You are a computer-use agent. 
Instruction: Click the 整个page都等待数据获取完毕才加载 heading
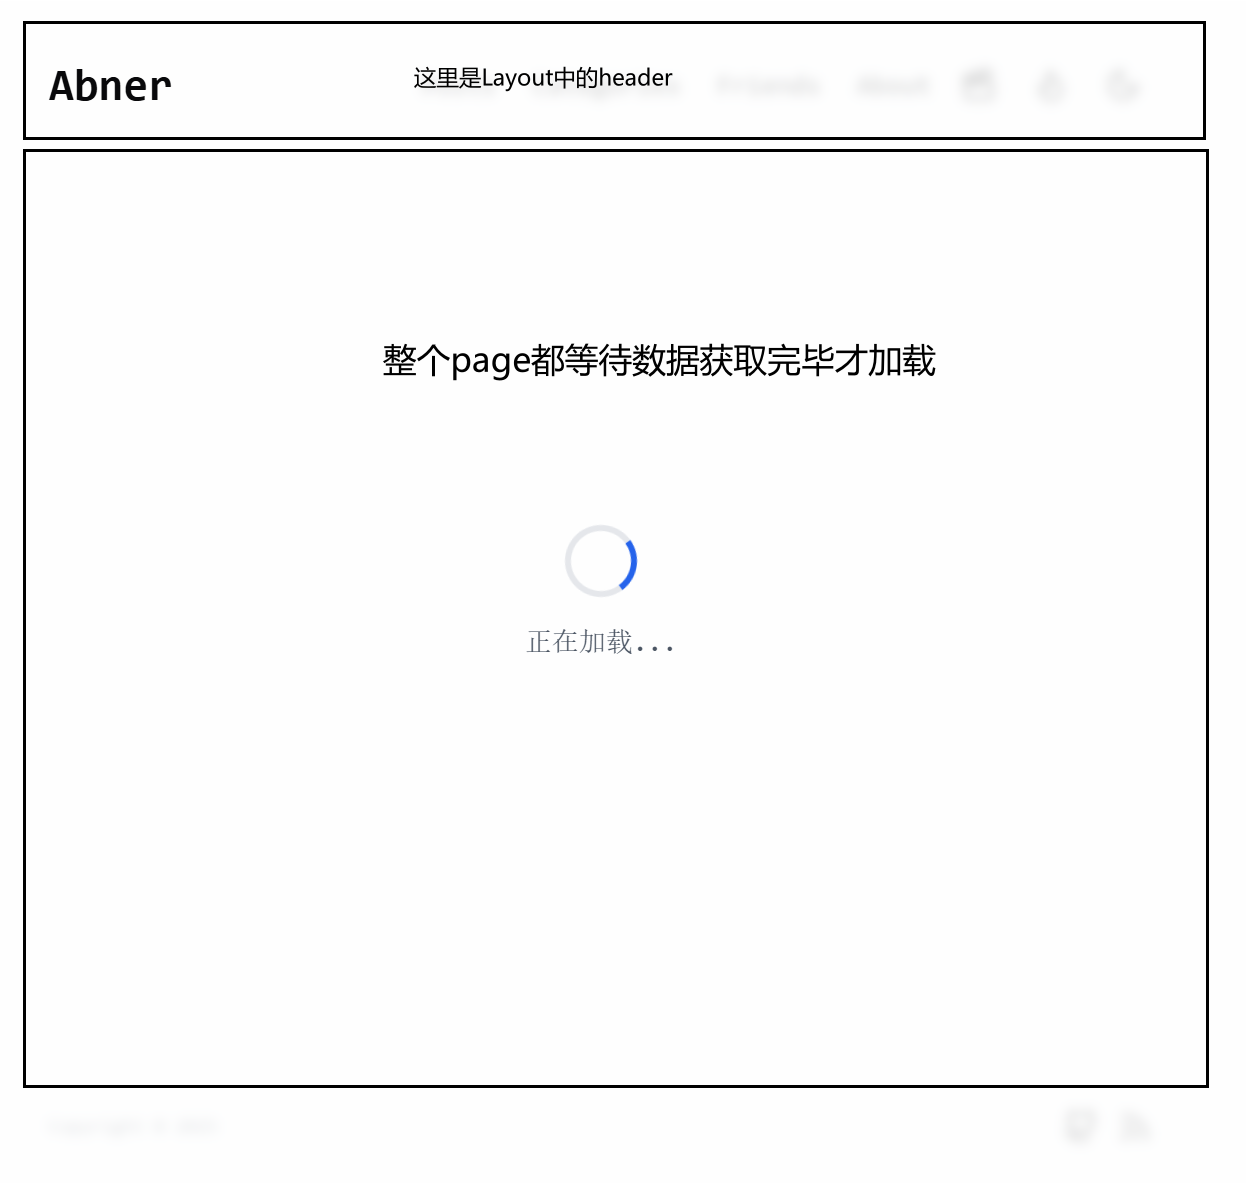659,361
